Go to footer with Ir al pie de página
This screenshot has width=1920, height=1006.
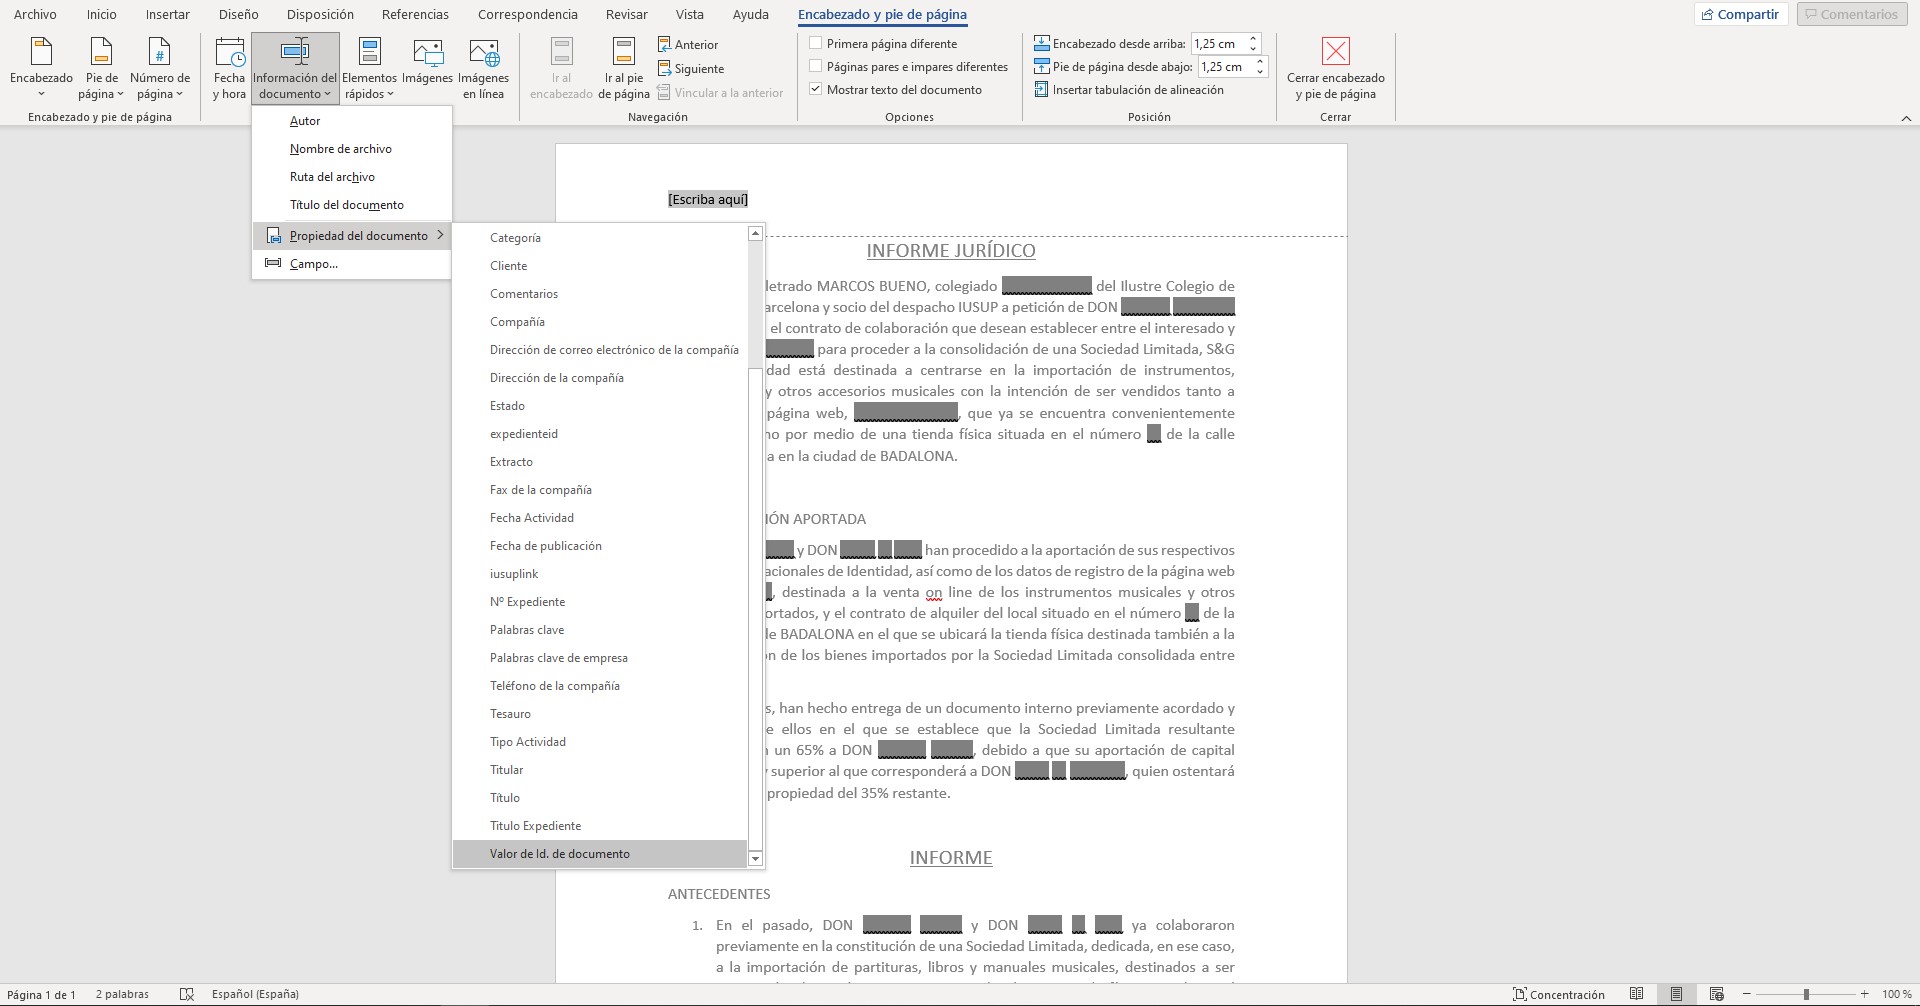pyautogui.click(x=623, y=68)
